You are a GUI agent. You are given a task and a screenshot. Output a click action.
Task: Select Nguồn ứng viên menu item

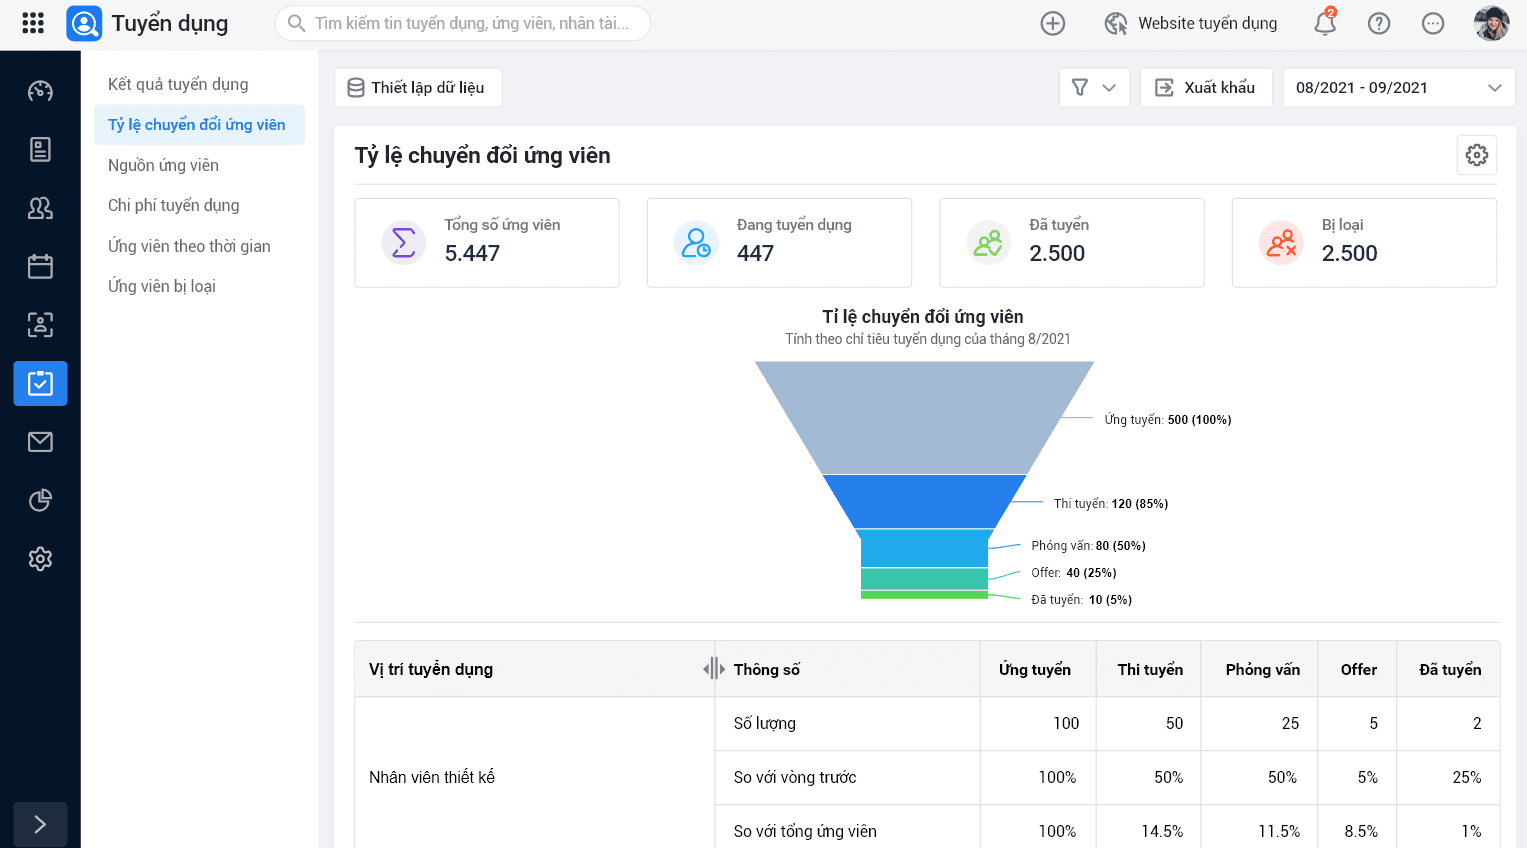[x=163, y=165]
